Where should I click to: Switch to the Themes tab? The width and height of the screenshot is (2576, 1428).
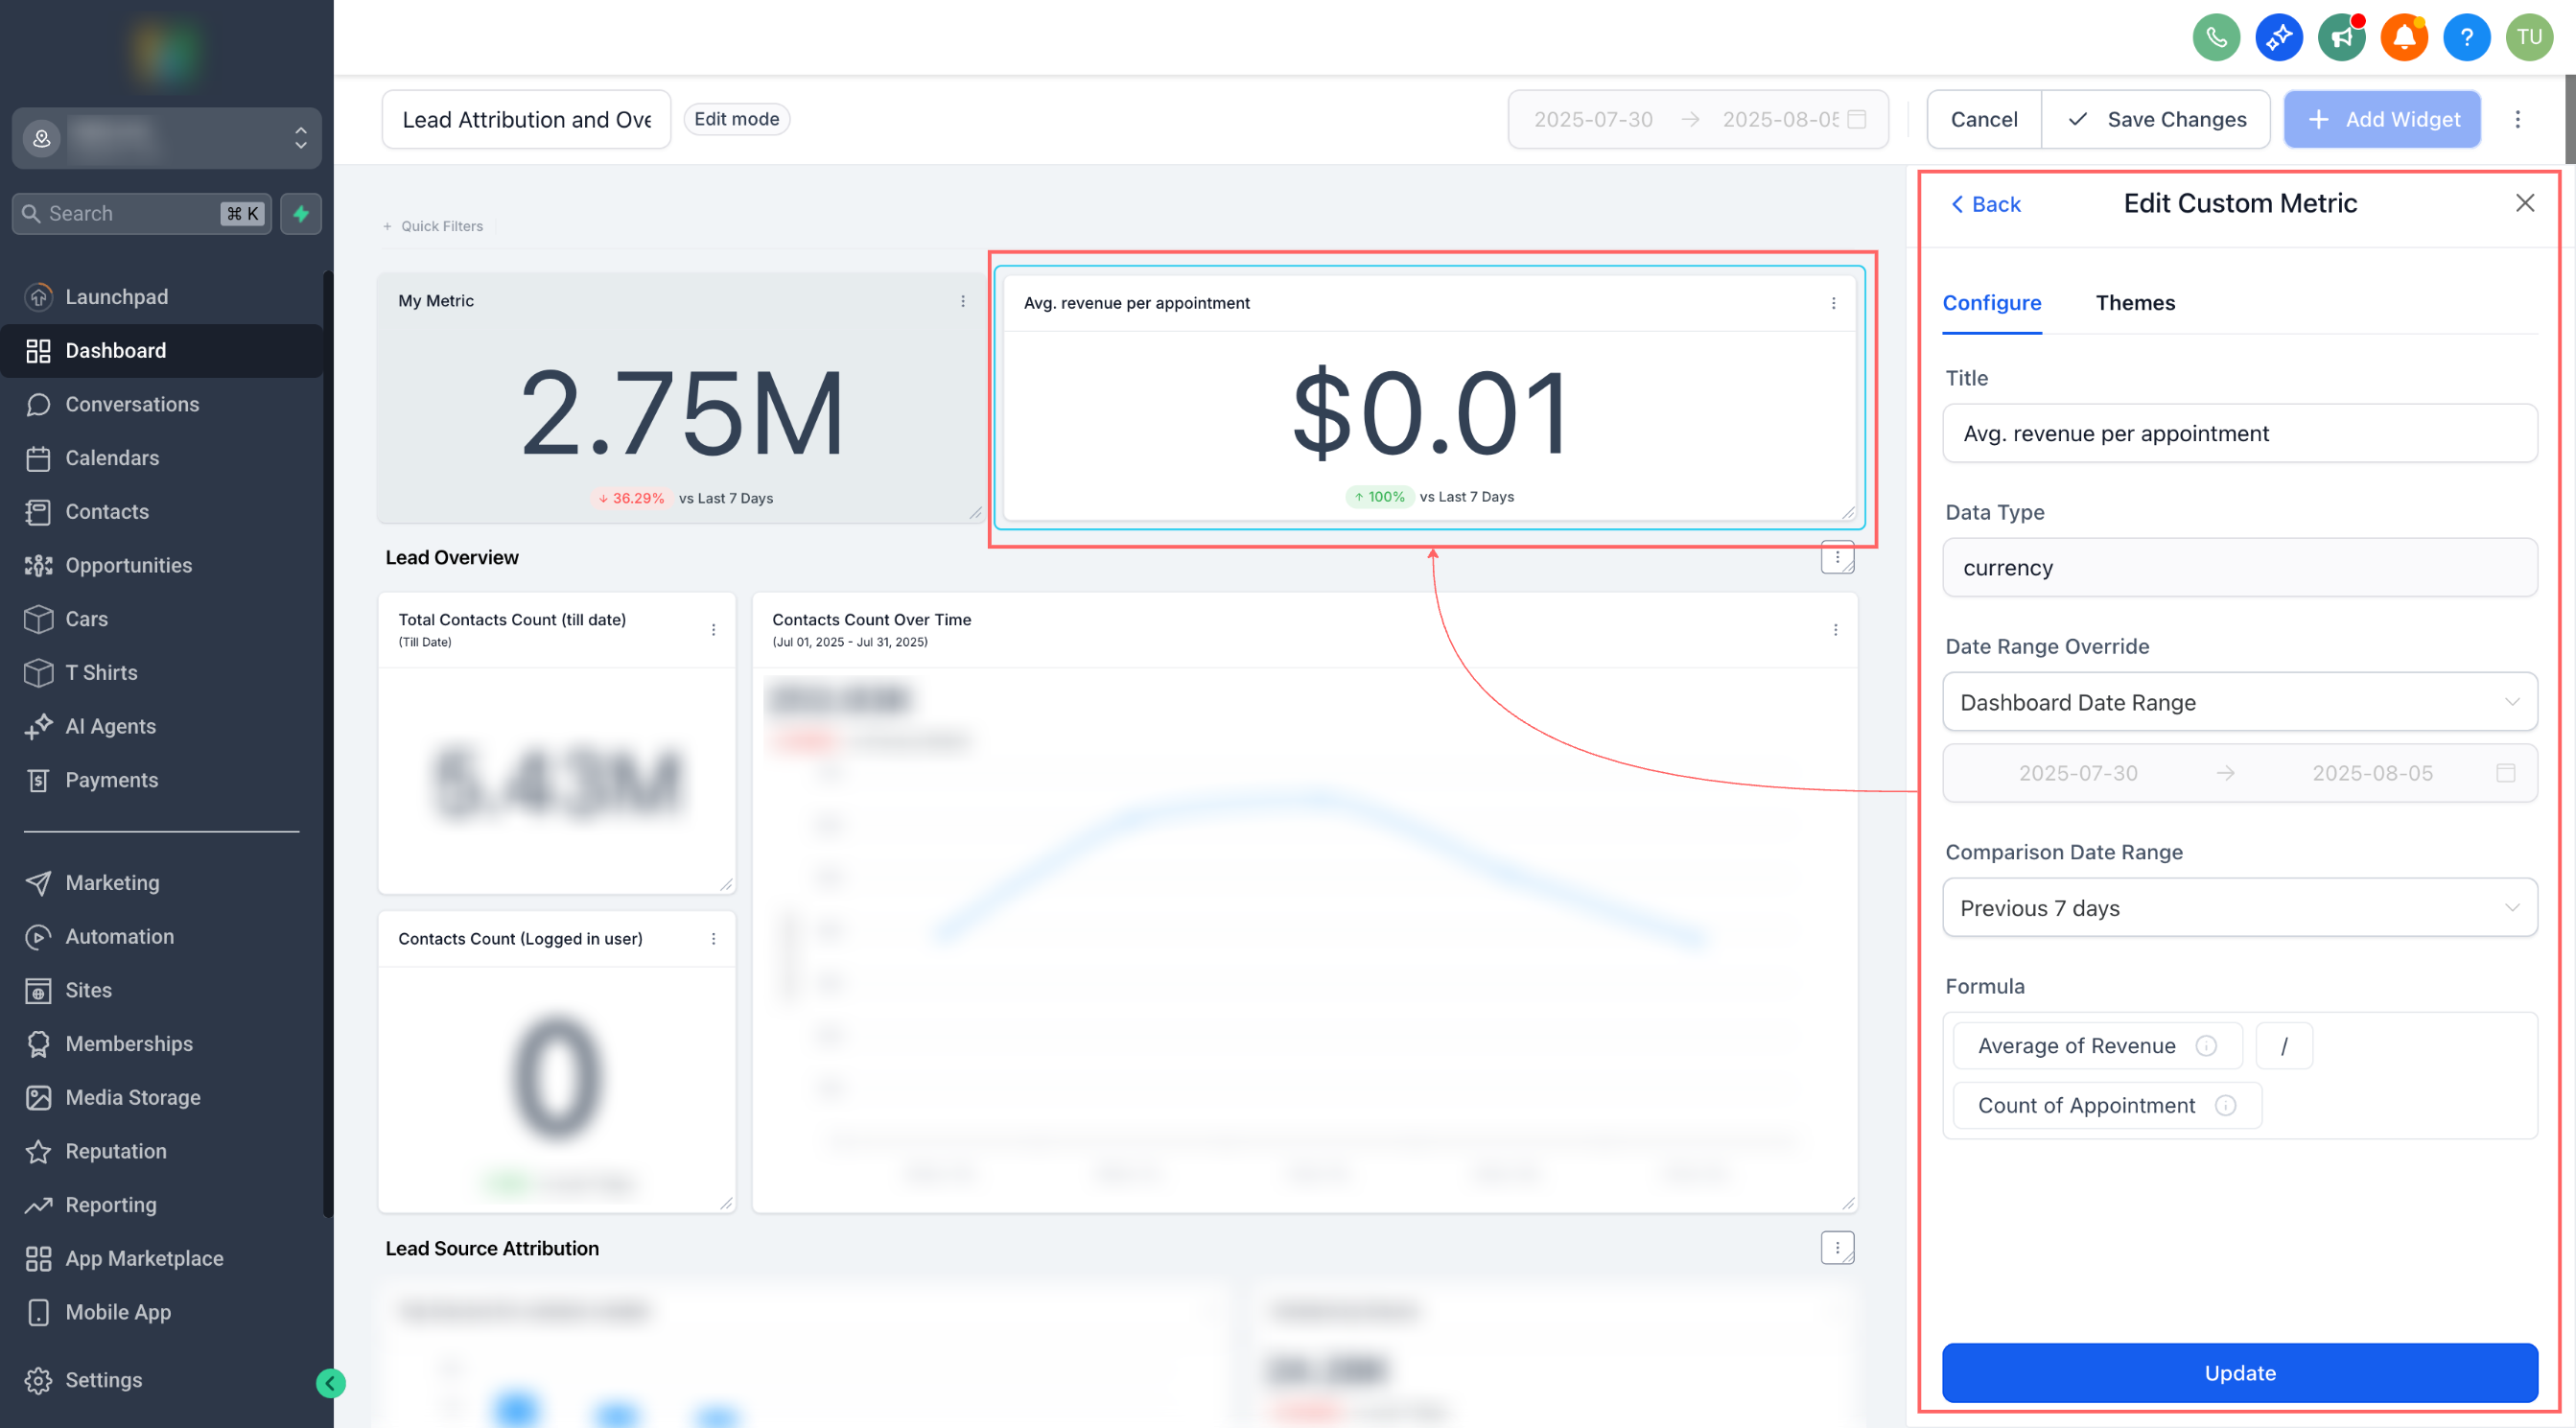tap(2134, 302)
